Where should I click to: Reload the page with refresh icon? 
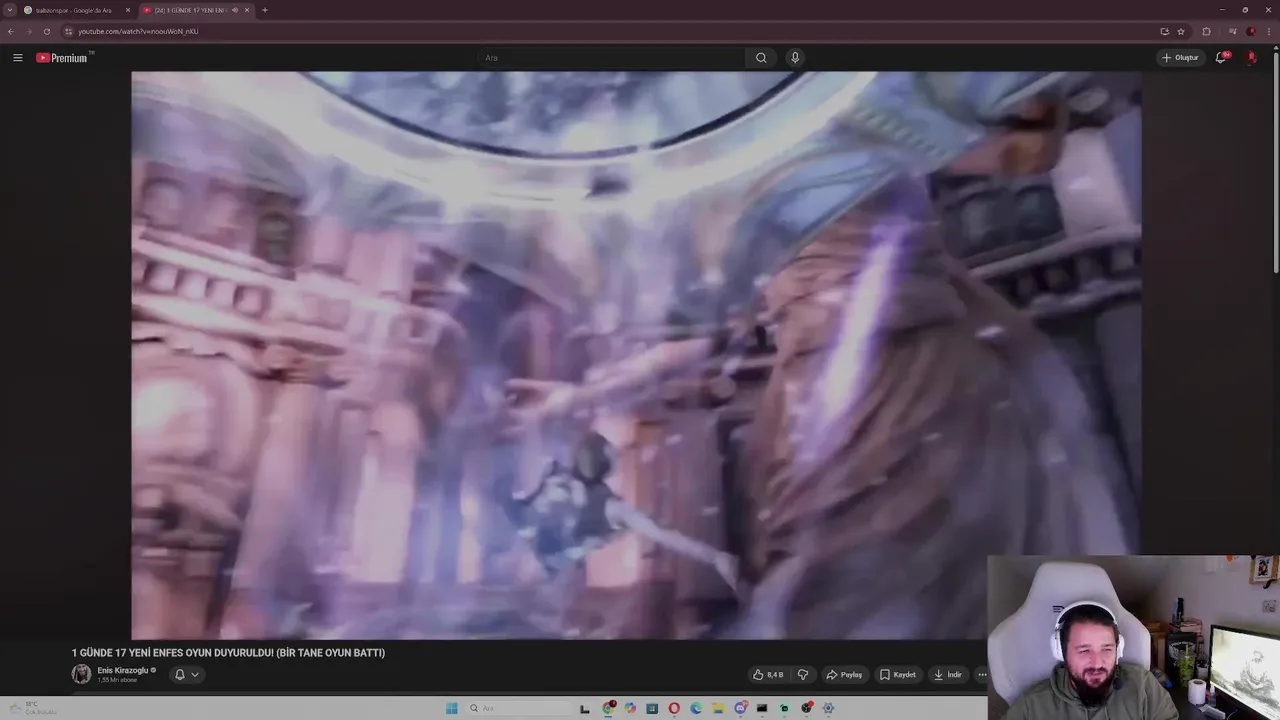(x=47, y=31)
